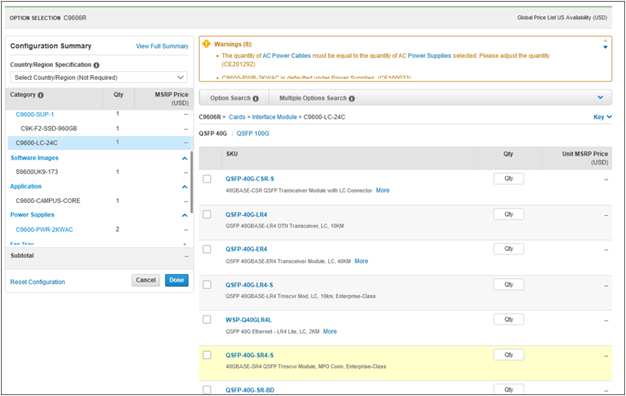Open the Select Country/Region dropdown
Screen dimensions: 626x396
pyautogui.click(x=99, y=77)
